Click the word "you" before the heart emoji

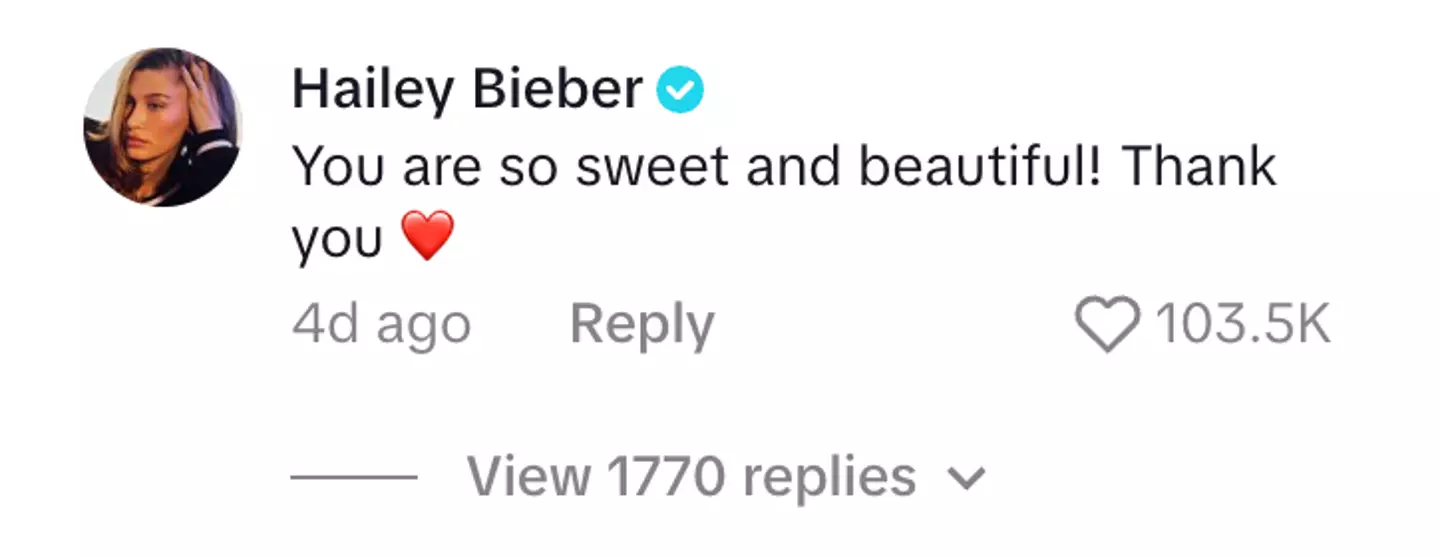point(337,240)
